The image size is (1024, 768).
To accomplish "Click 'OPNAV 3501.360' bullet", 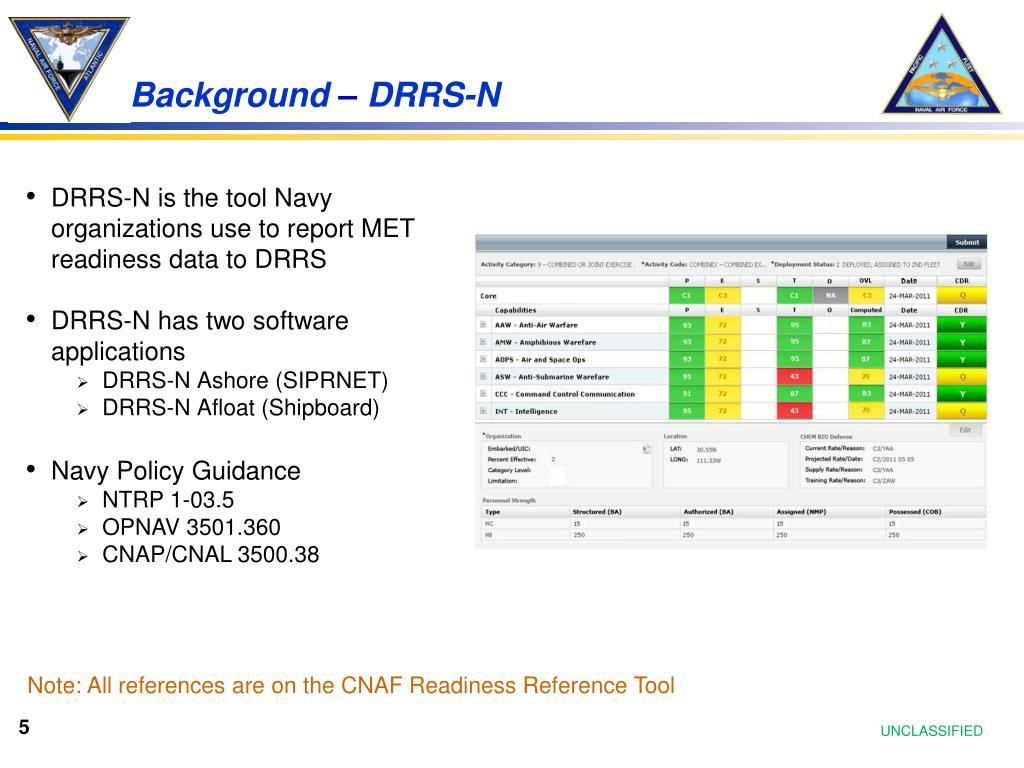I will click(191, 527).
